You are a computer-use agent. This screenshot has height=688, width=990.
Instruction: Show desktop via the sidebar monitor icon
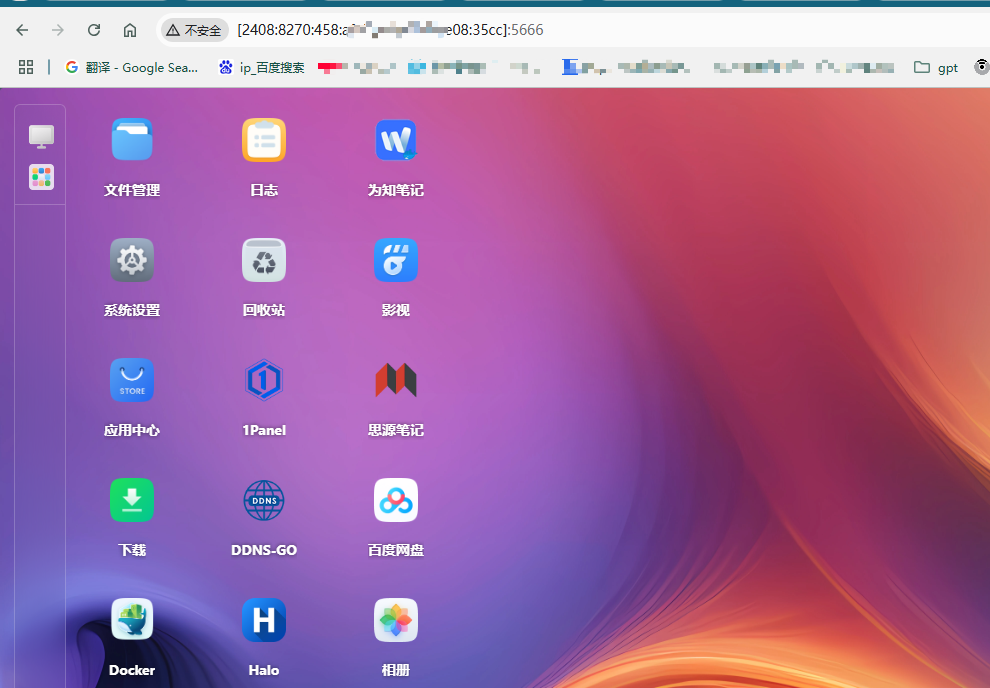(42, 136)
